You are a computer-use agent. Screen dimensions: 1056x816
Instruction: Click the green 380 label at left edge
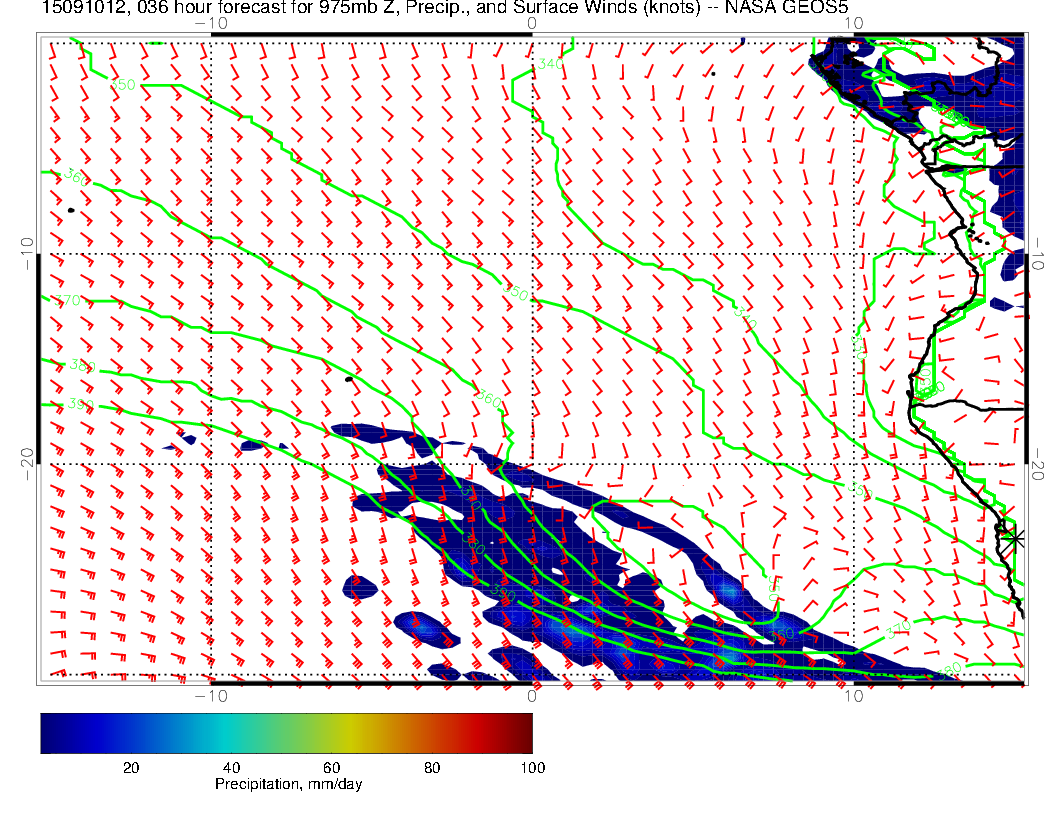point(82,366)
